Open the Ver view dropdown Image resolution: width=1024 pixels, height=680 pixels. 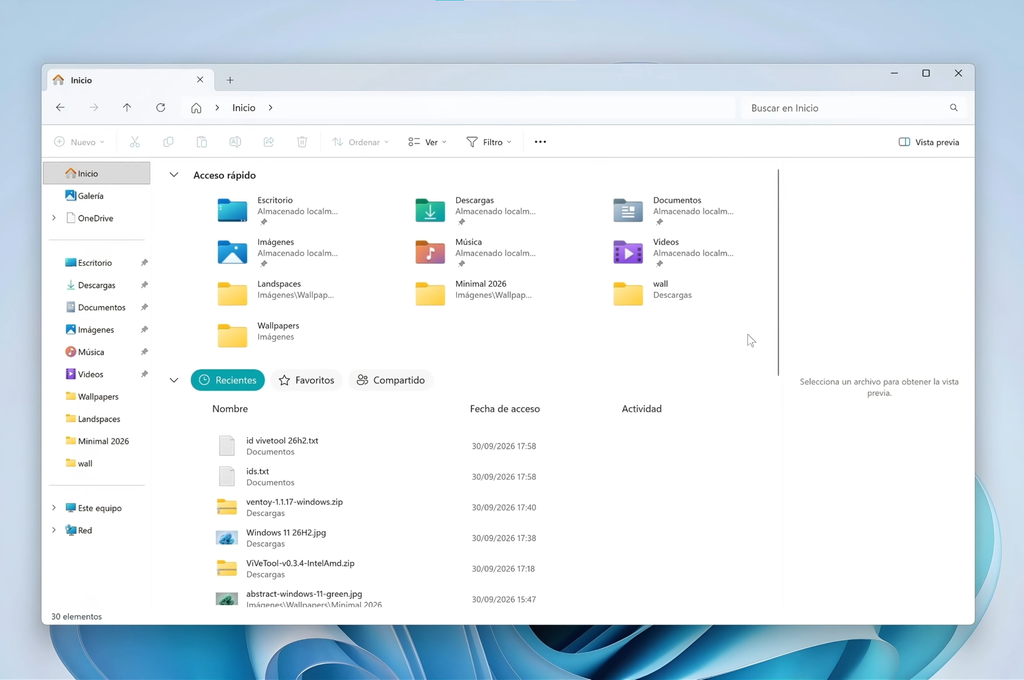[x=428, y=142]
